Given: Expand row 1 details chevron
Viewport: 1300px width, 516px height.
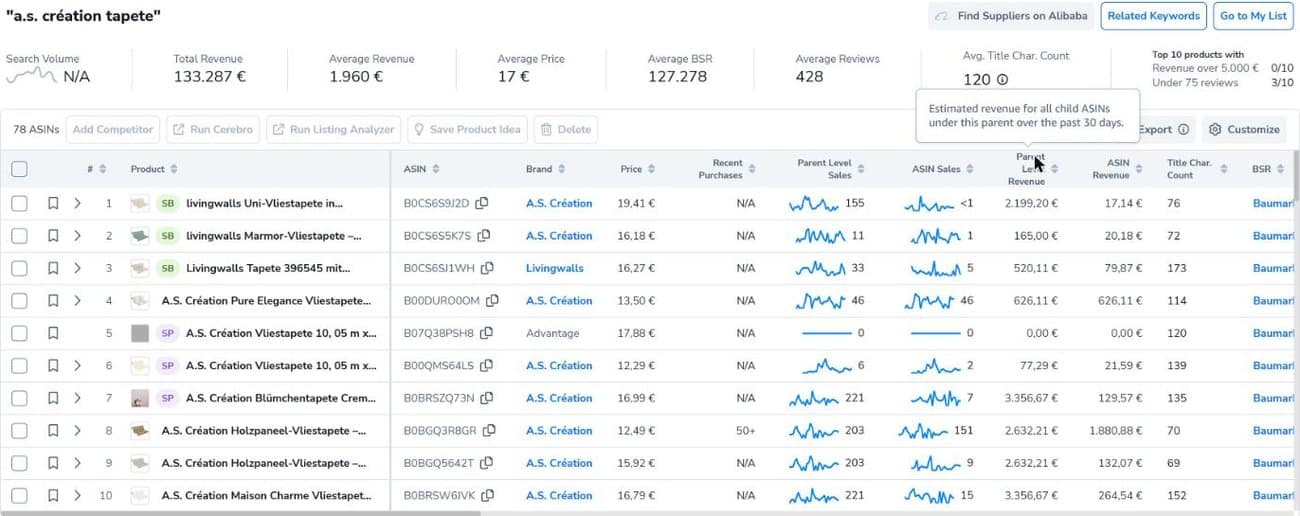Looking at the screenshot, I should pos(77,203).
